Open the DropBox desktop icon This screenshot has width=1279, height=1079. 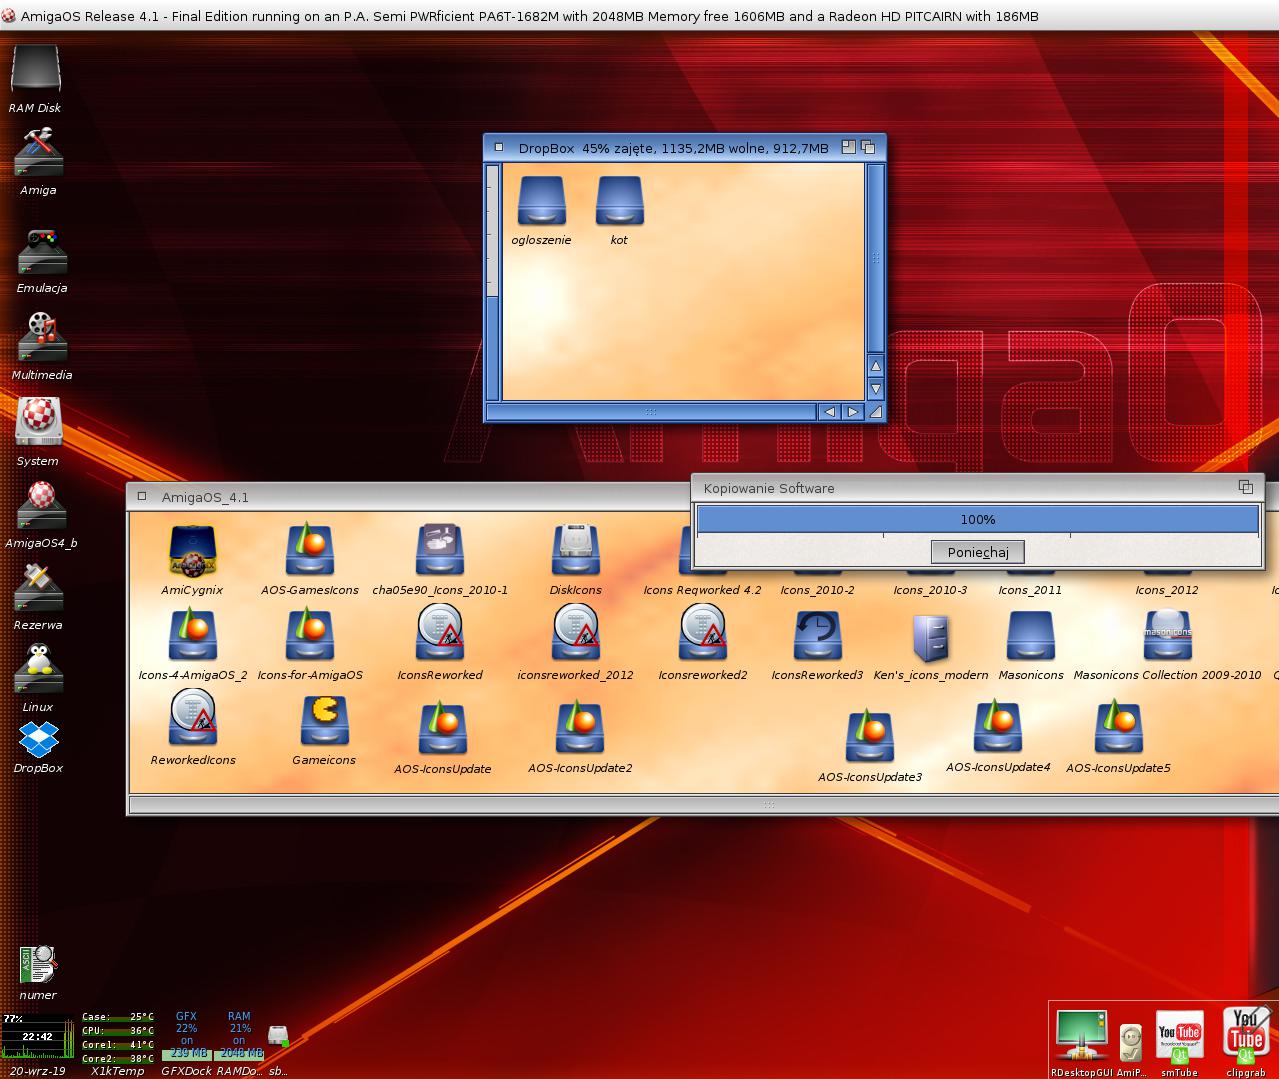pos(39,741)
